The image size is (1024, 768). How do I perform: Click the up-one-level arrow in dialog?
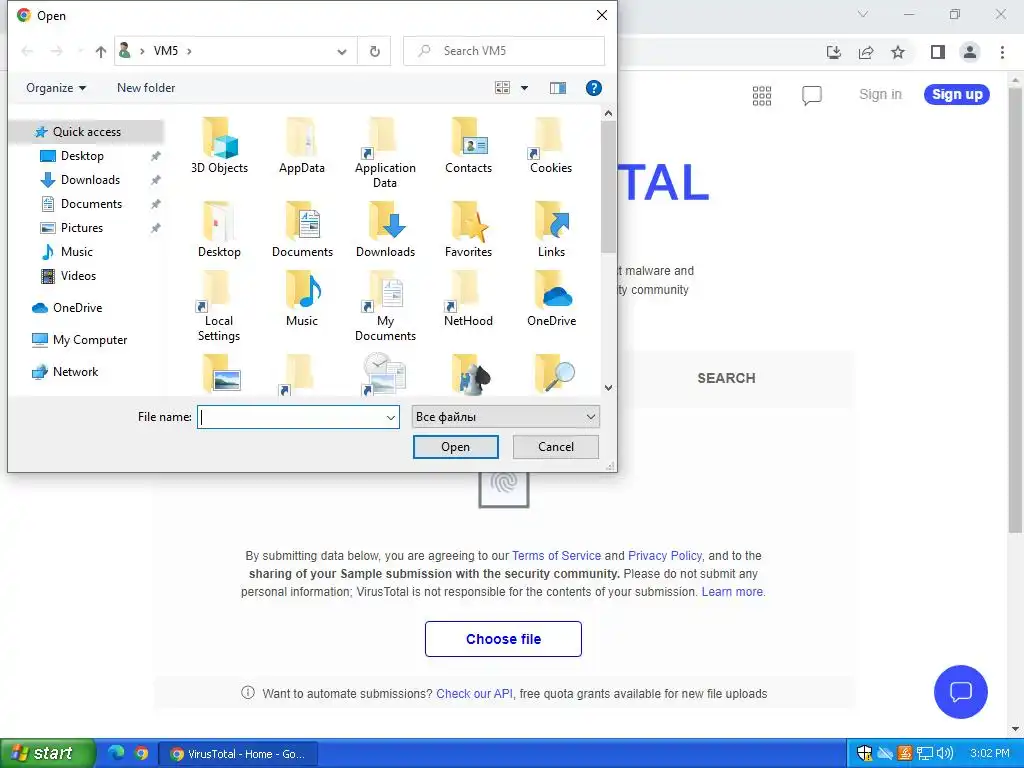101,51
